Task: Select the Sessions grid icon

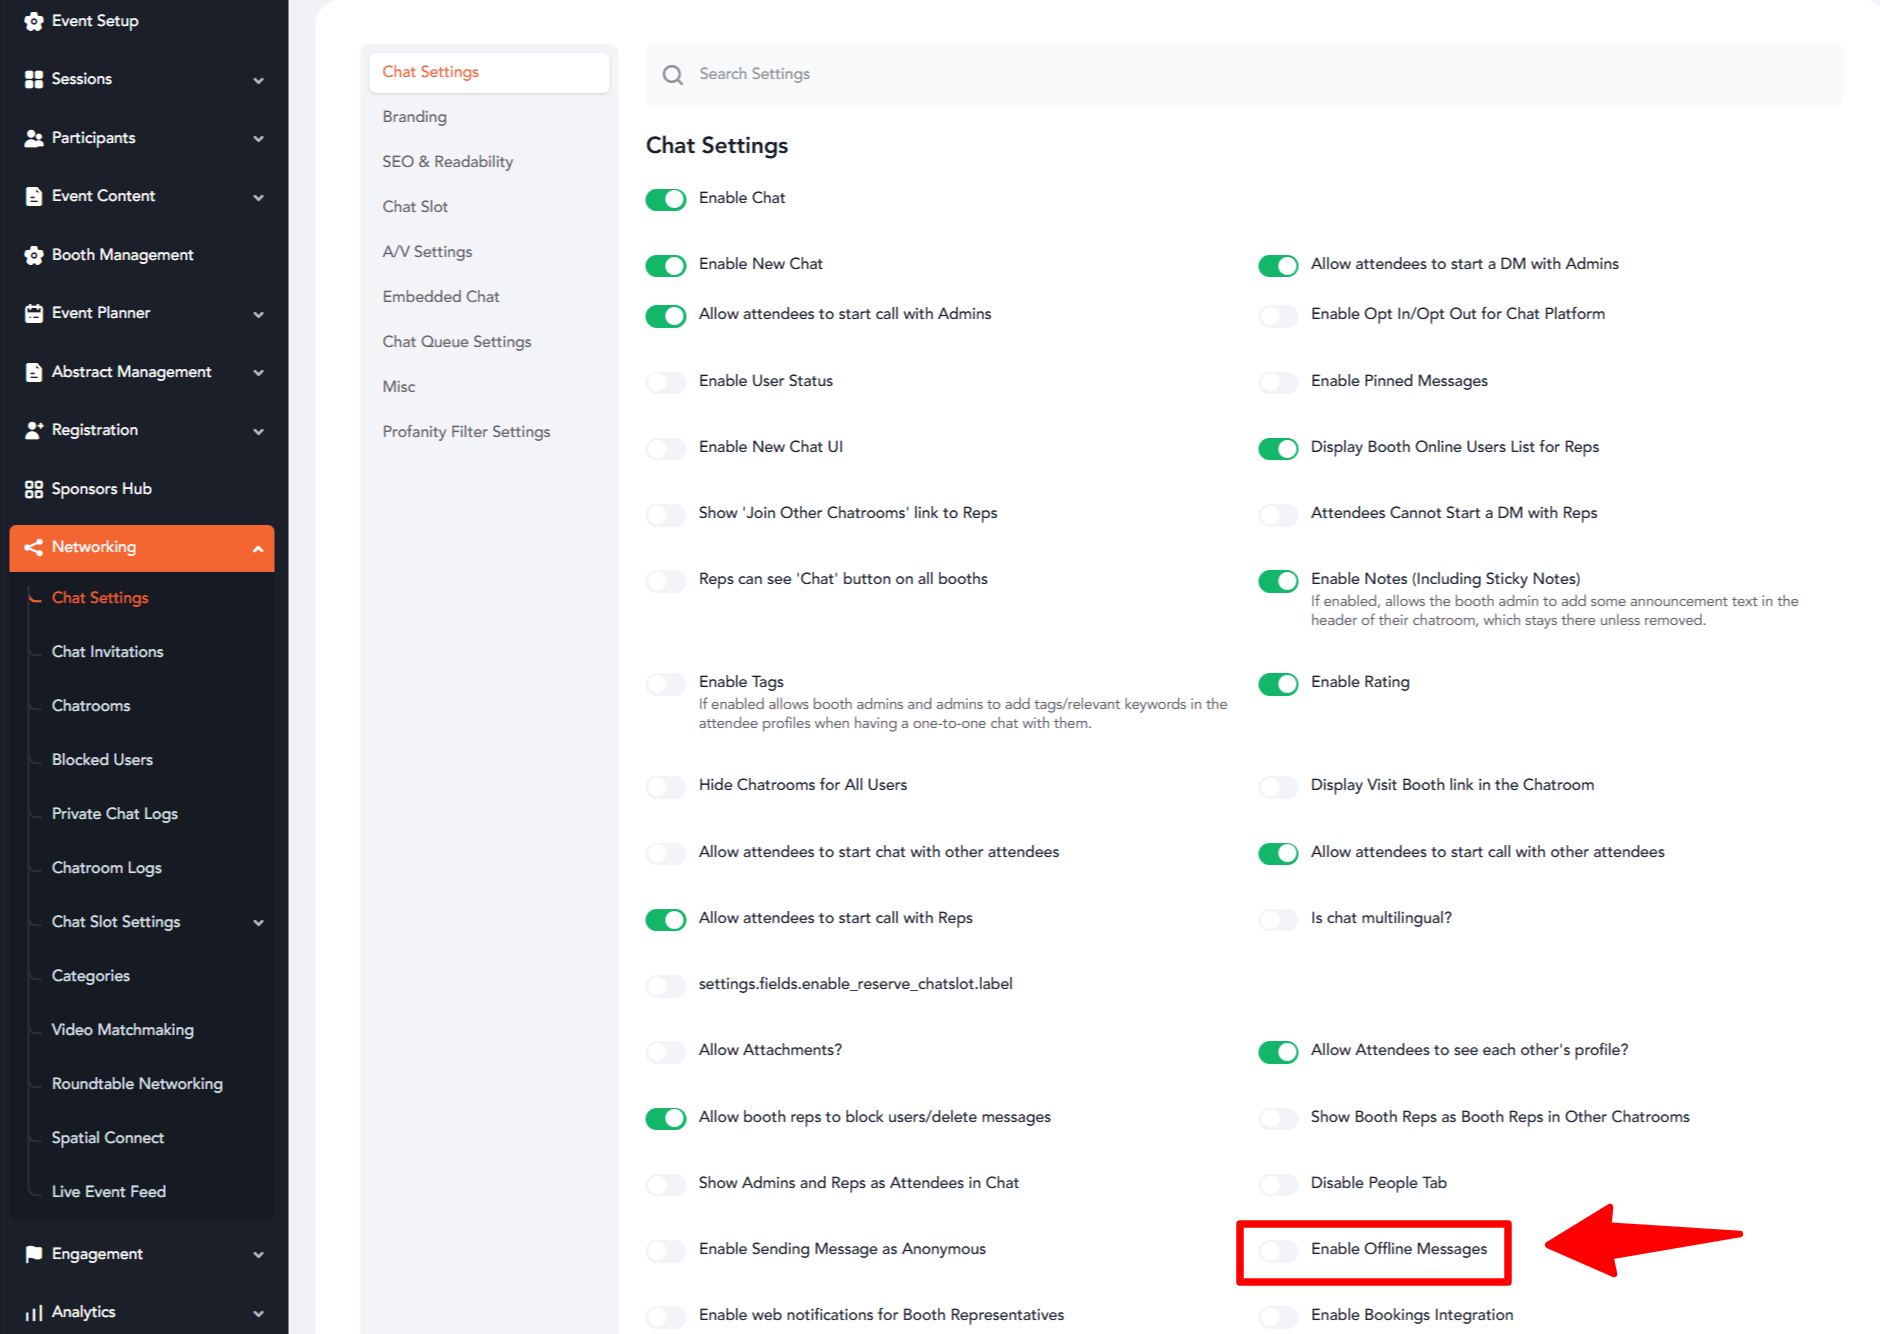Action: [33, 79]
